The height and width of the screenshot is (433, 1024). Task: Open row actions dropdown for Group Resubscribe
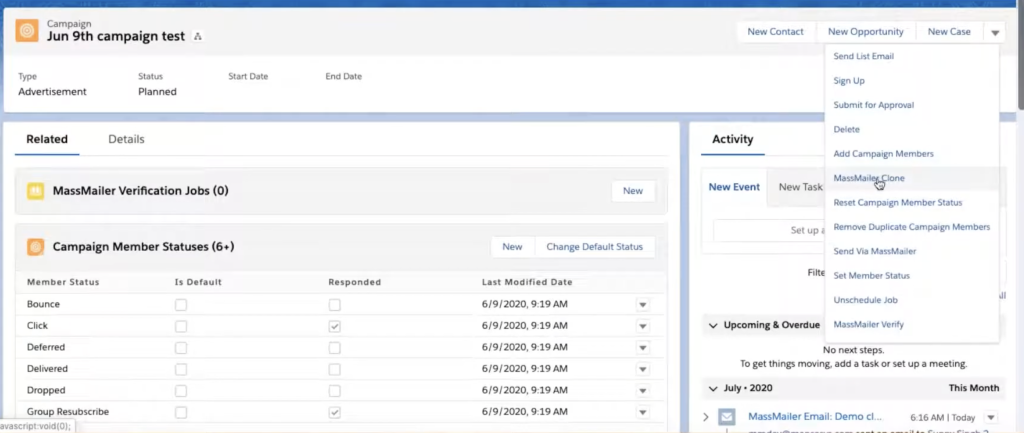point(643,412)
